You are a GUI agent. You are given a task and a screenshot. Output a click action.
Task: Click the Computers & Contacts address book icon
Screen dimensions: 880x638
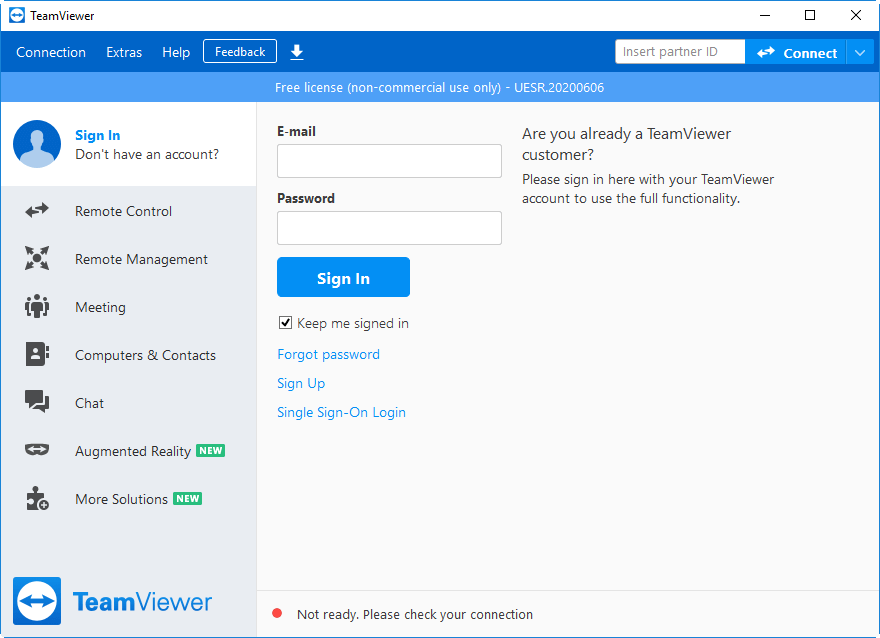tap(37, 354)
